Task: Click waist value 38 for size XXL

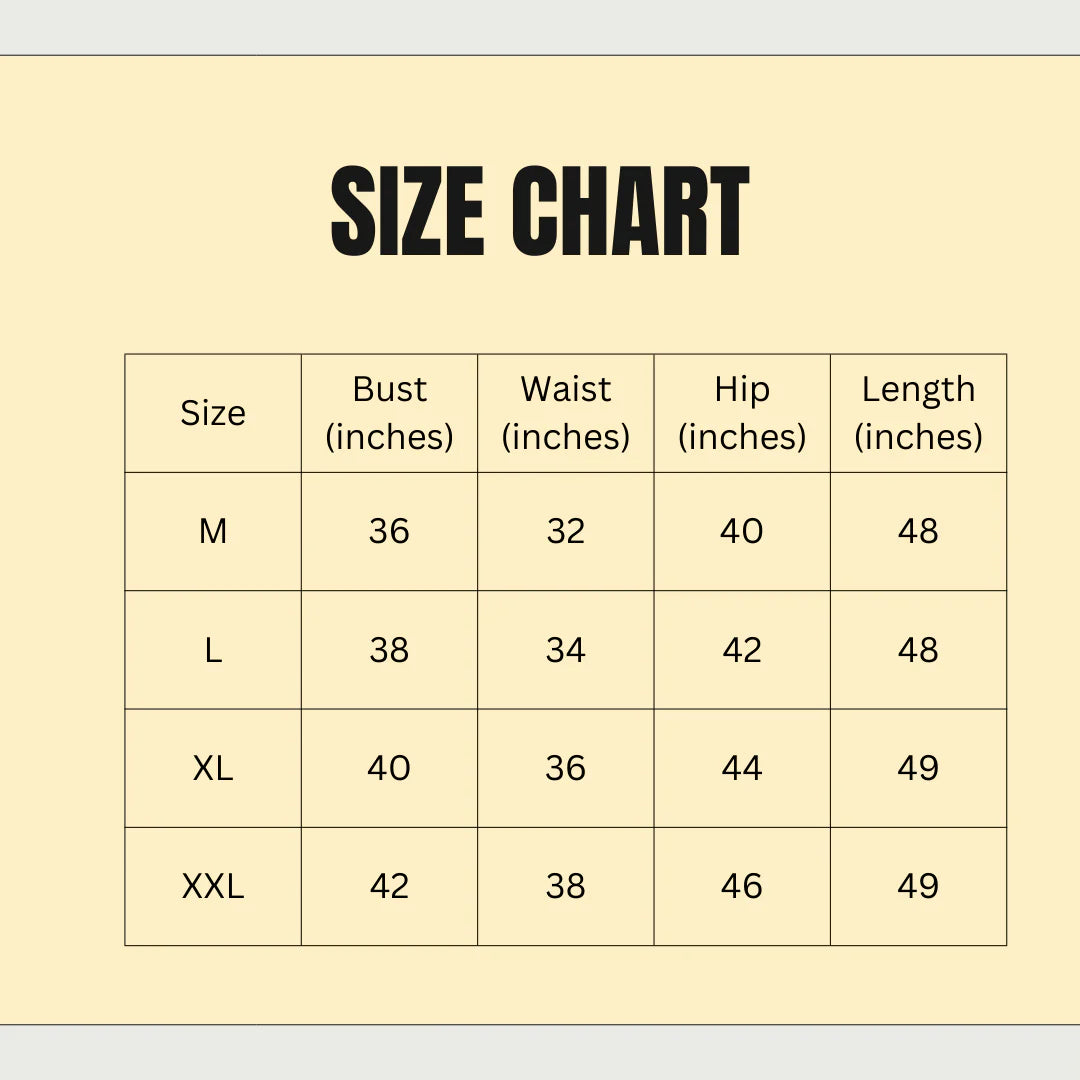Action: tap(565, 886)
